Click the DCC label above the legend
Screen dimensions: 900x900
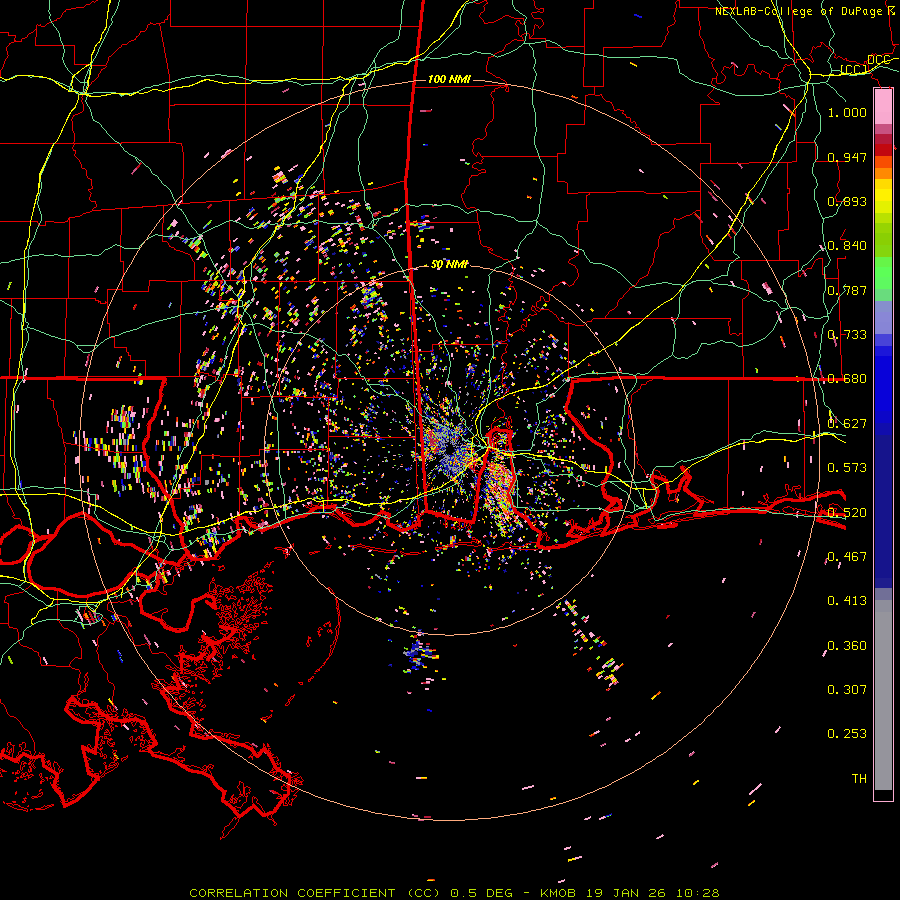coord(878,60)
